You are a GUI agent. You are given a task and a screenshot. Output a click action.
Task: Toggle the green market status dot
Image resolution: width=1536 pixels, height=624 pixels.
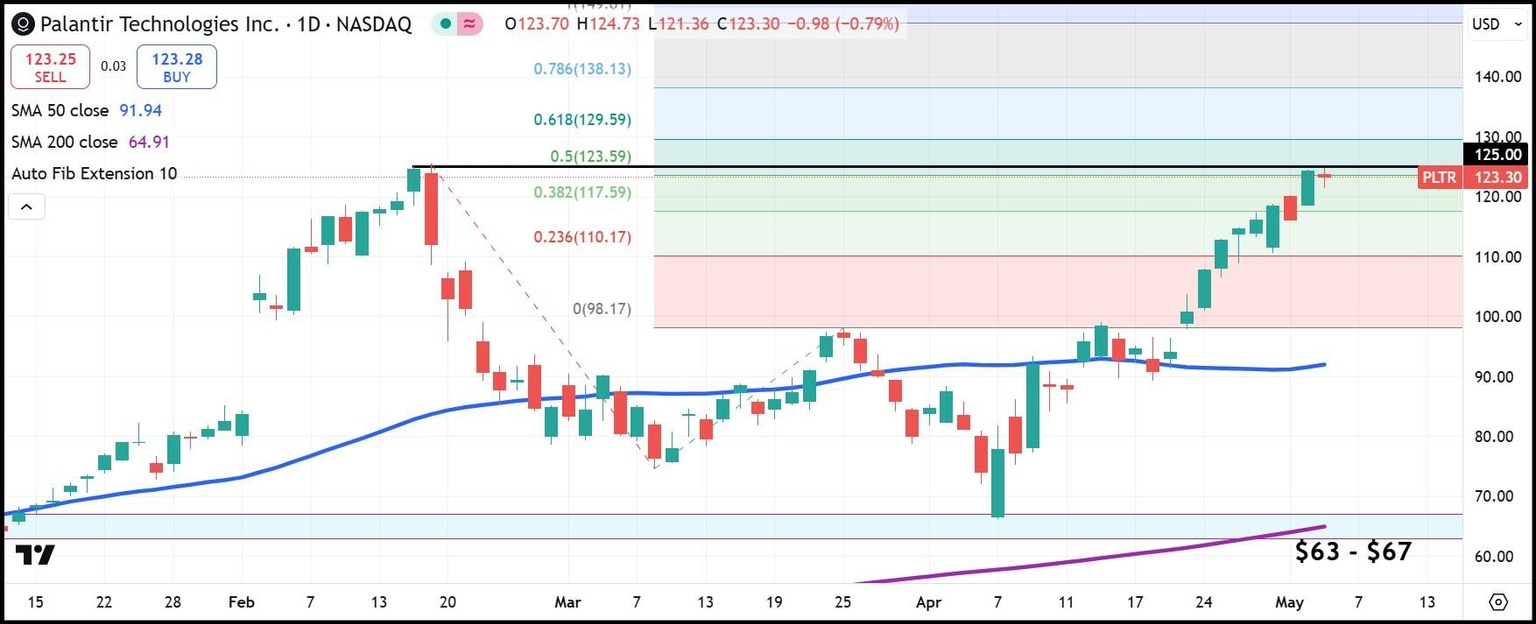446,22
